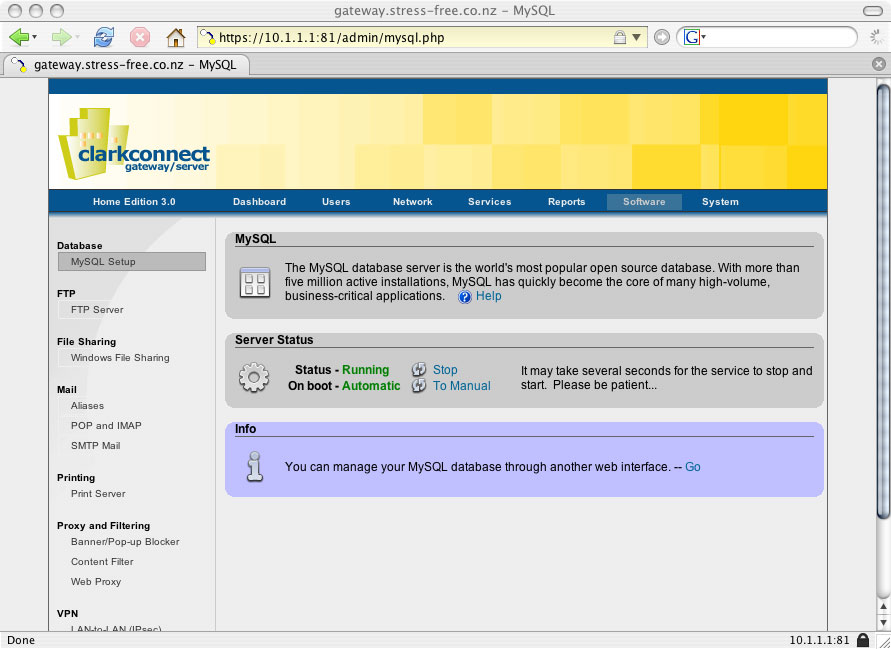Open the Dashboard menu
Image resolution: width=891 pixels, height=649 pixels.
tap(259, 202)
